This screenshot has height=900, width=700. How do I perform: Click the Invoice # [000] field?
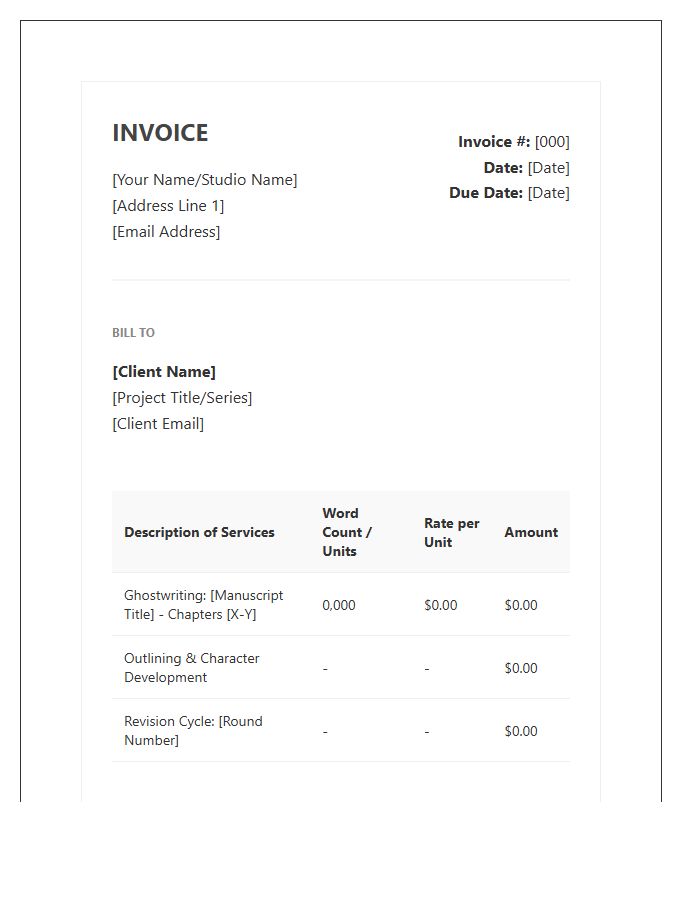[514, 142]
